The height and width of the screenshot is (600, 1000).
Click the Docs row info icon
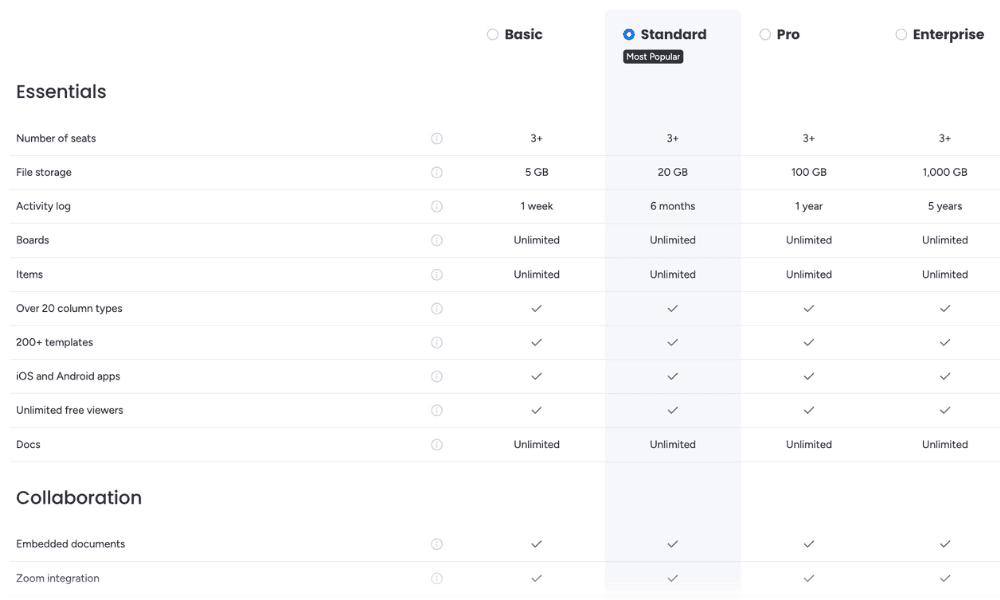[x=437, y=445]
